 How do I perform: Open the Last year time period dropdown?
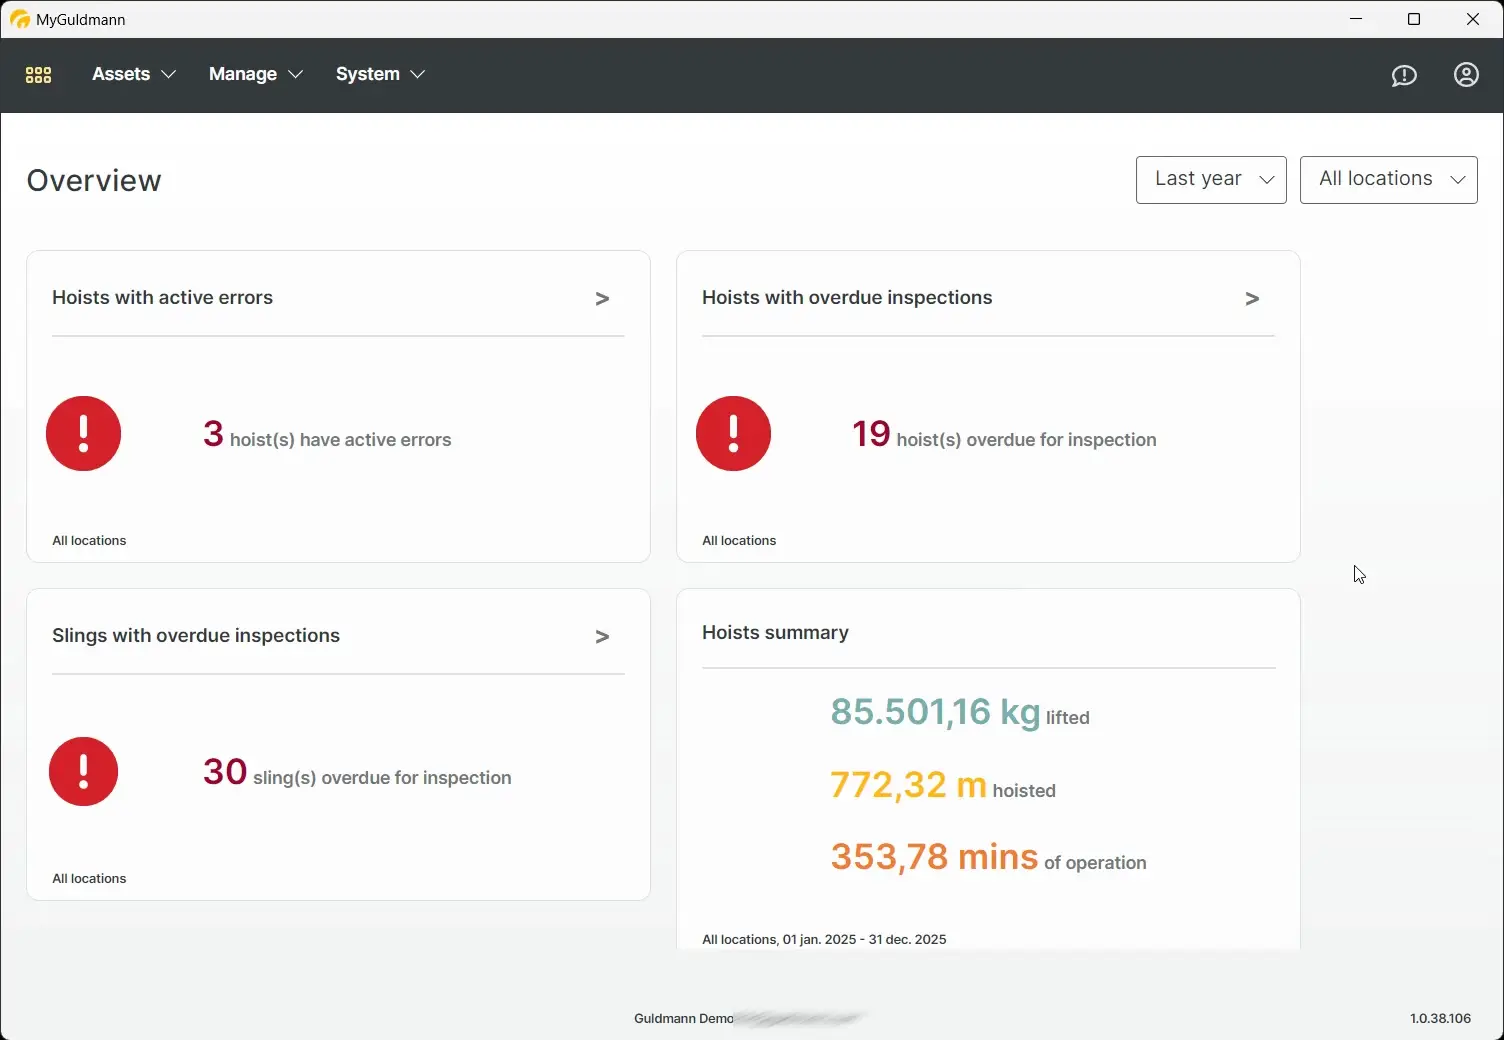(x=1210, y=179)
